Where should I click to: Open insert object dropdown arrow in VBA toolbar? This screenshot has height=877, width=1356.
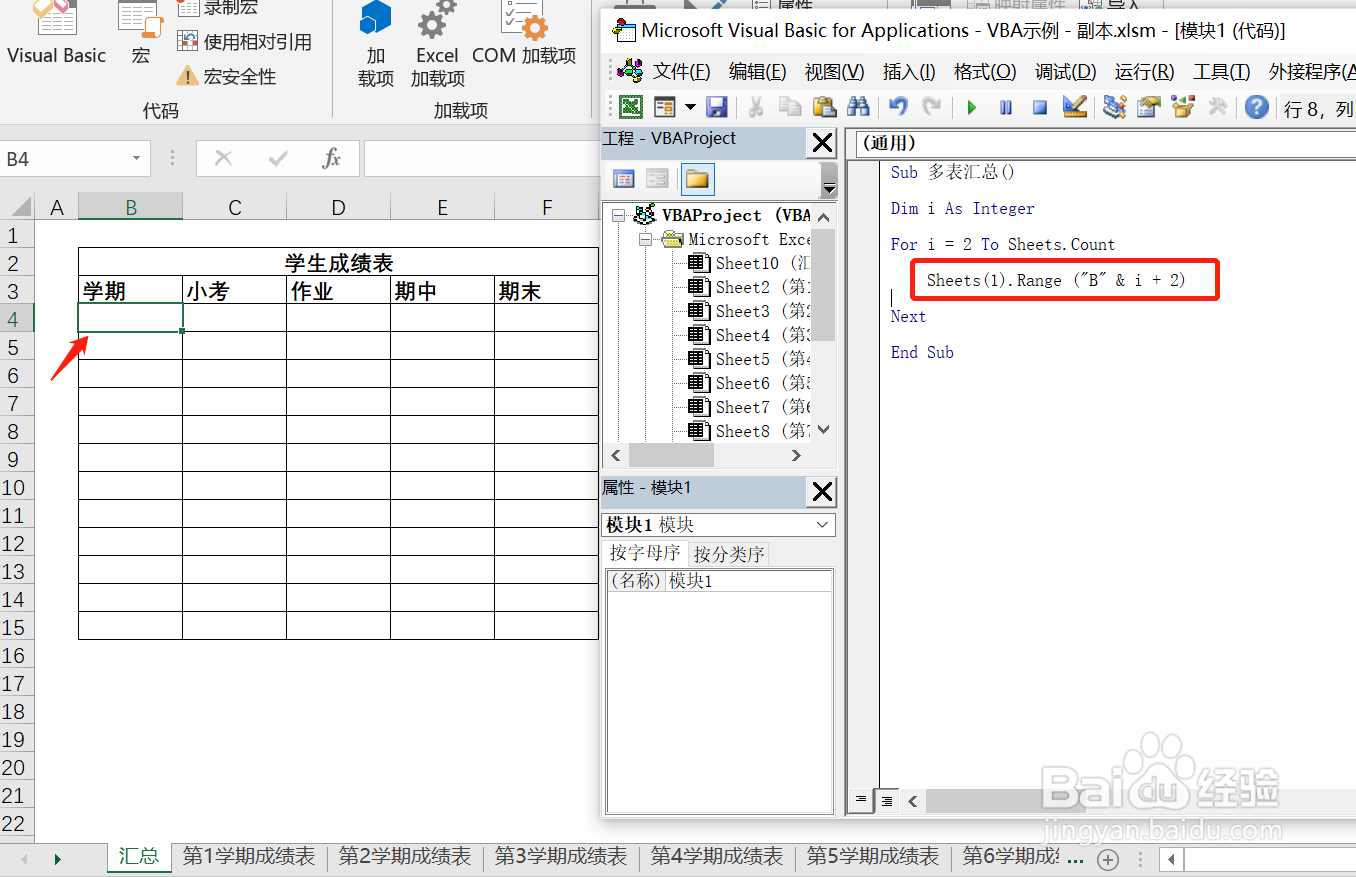(x=690, y=107)
